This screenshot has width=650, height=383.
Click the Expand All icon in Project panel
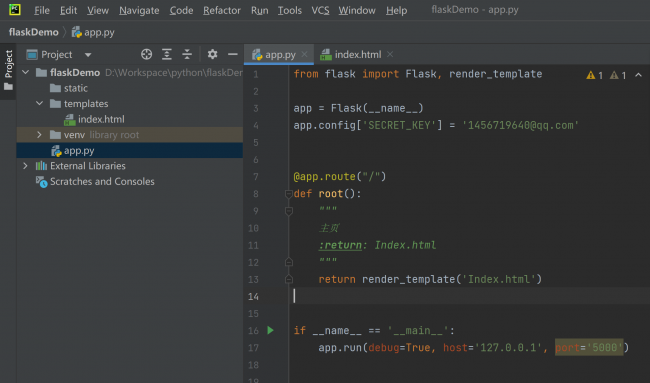(x=167, y=54)
